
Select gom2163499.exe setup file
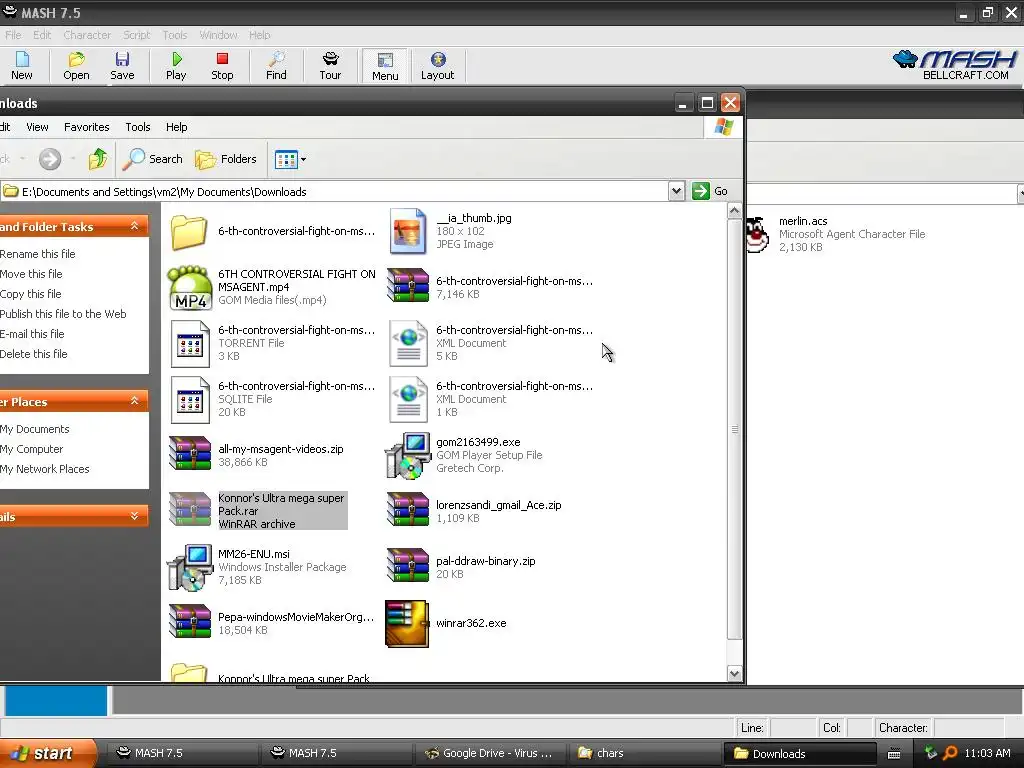point(464,455)
